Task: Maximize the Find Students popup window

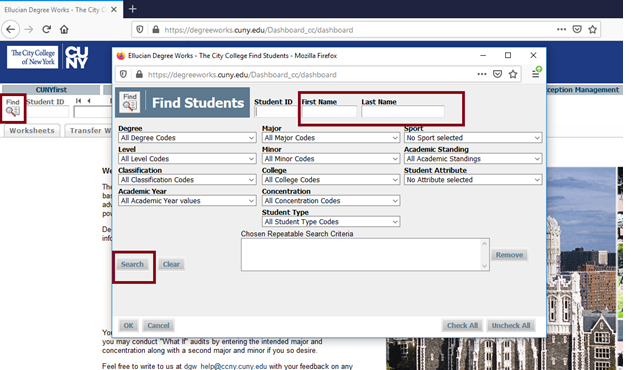Action: coord(508,55)
